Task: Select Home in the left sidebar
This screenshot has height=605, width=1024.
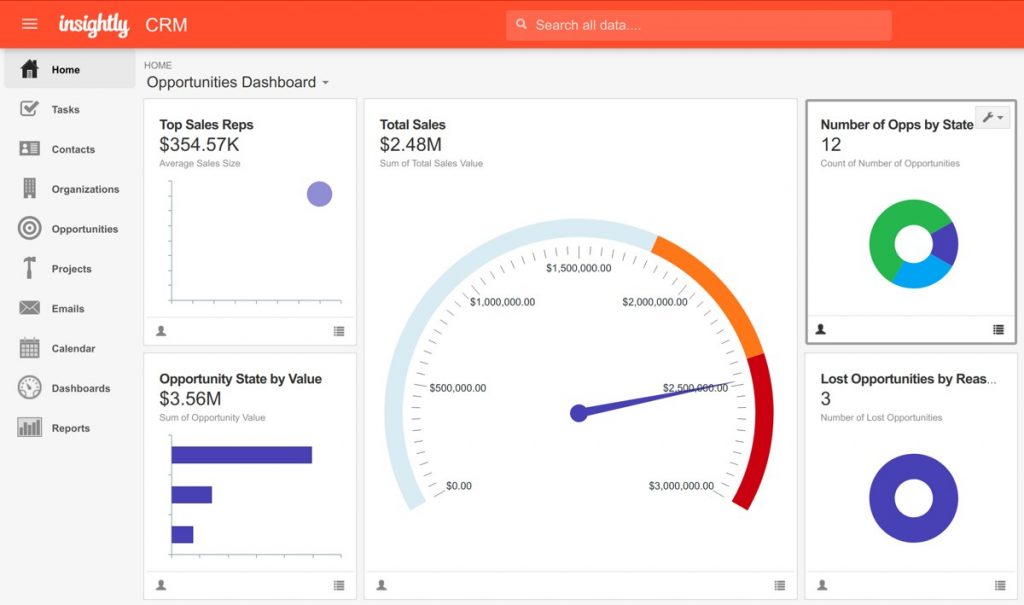Action: [x=66, y=70]
